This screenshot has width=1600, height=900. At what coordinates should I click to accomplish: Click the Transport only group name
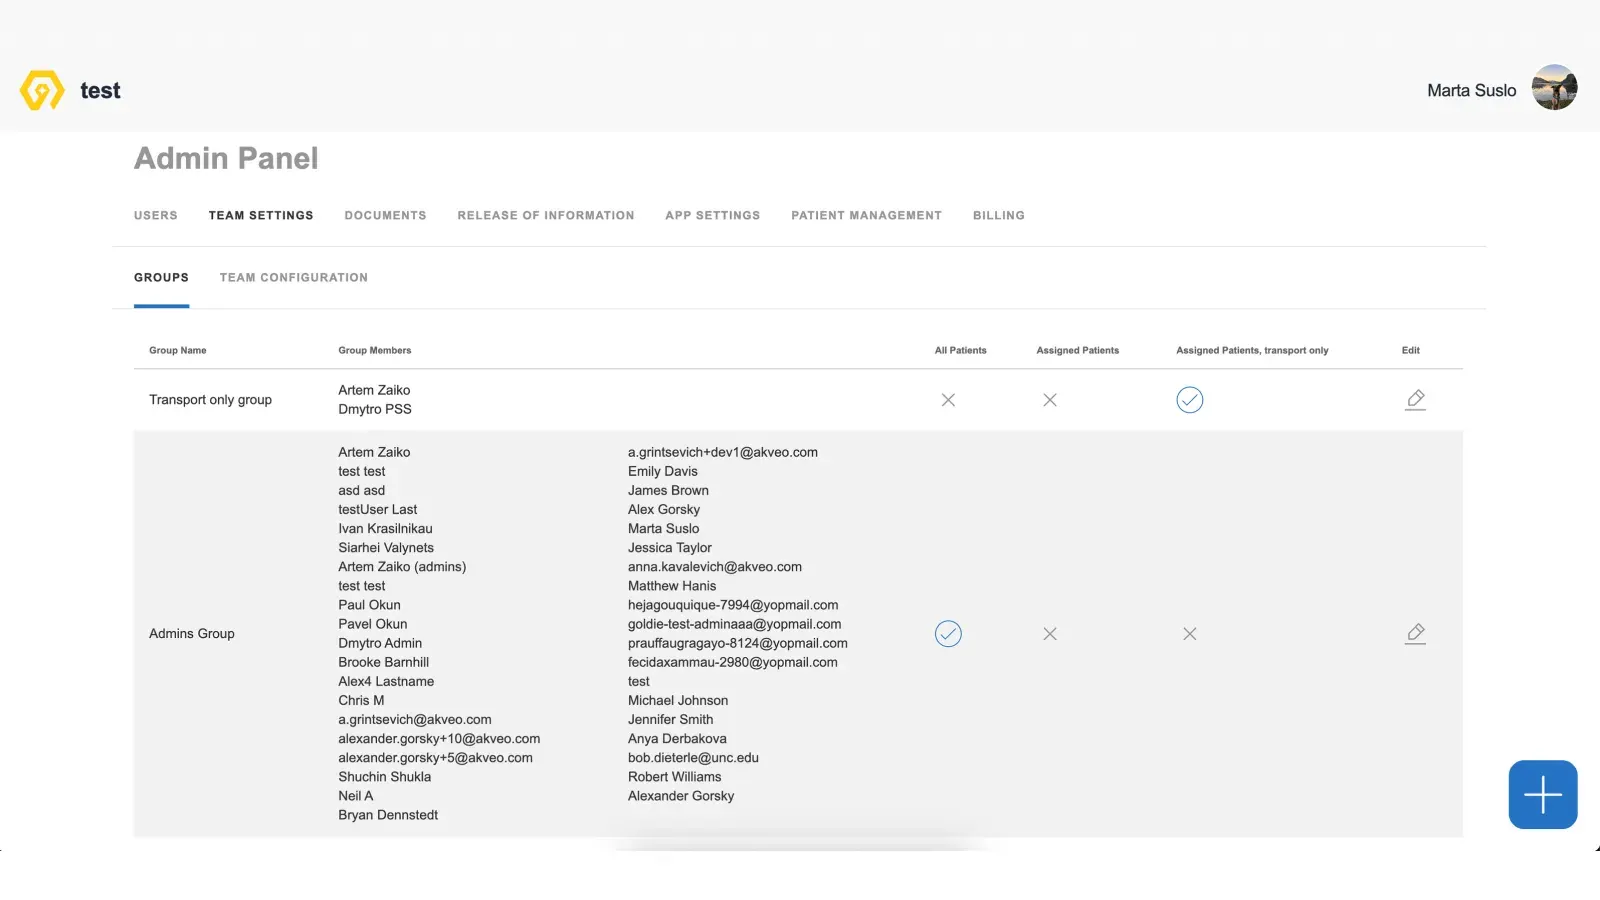point(210,400)
